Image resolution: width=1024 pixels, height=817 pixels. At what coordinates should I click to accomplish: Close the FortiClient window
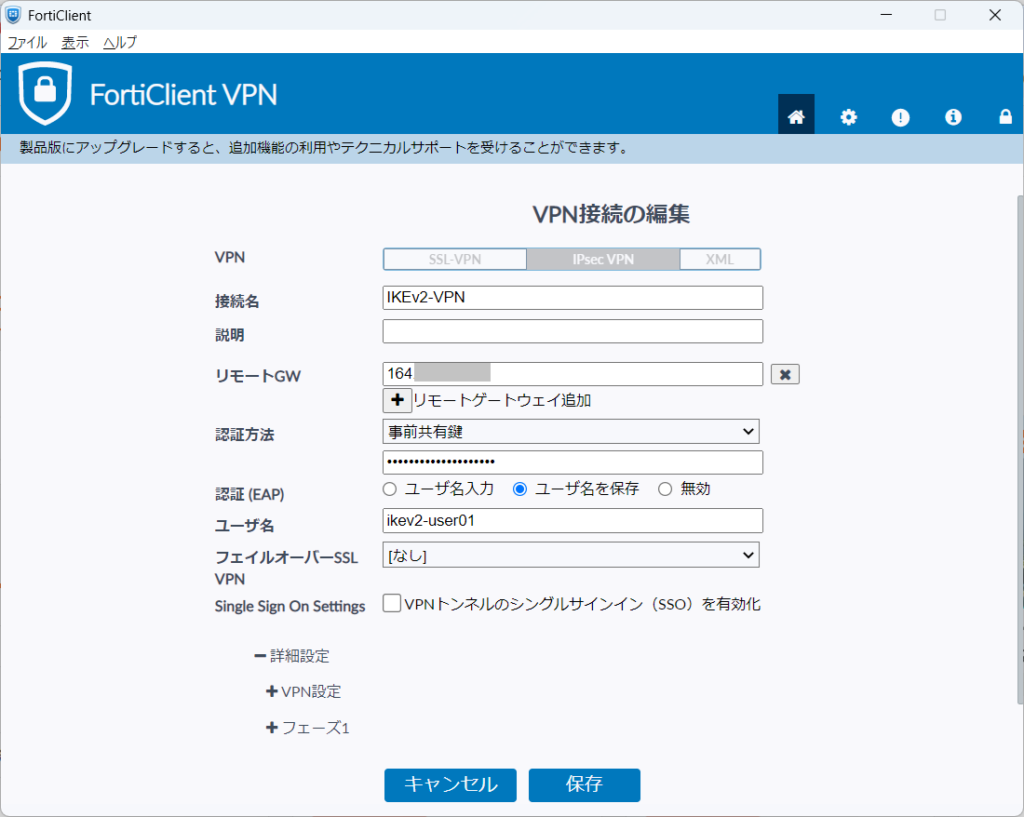coord(995,14)
